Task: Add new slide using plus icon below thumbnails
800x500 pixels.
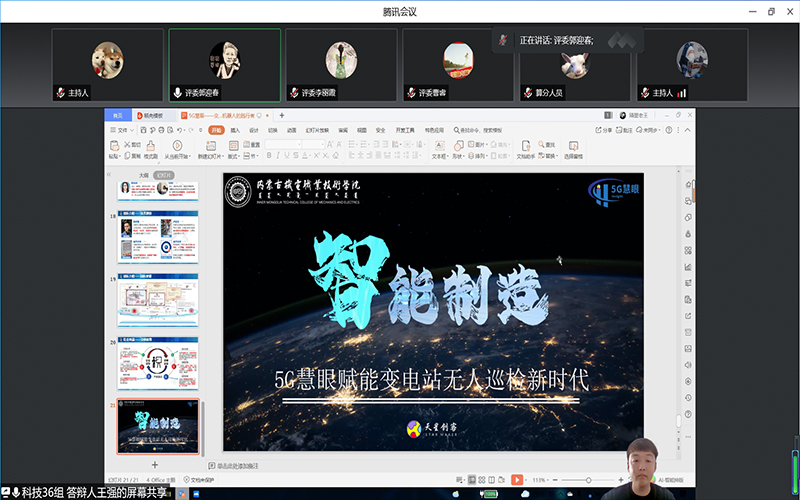Action: point(154,465)
